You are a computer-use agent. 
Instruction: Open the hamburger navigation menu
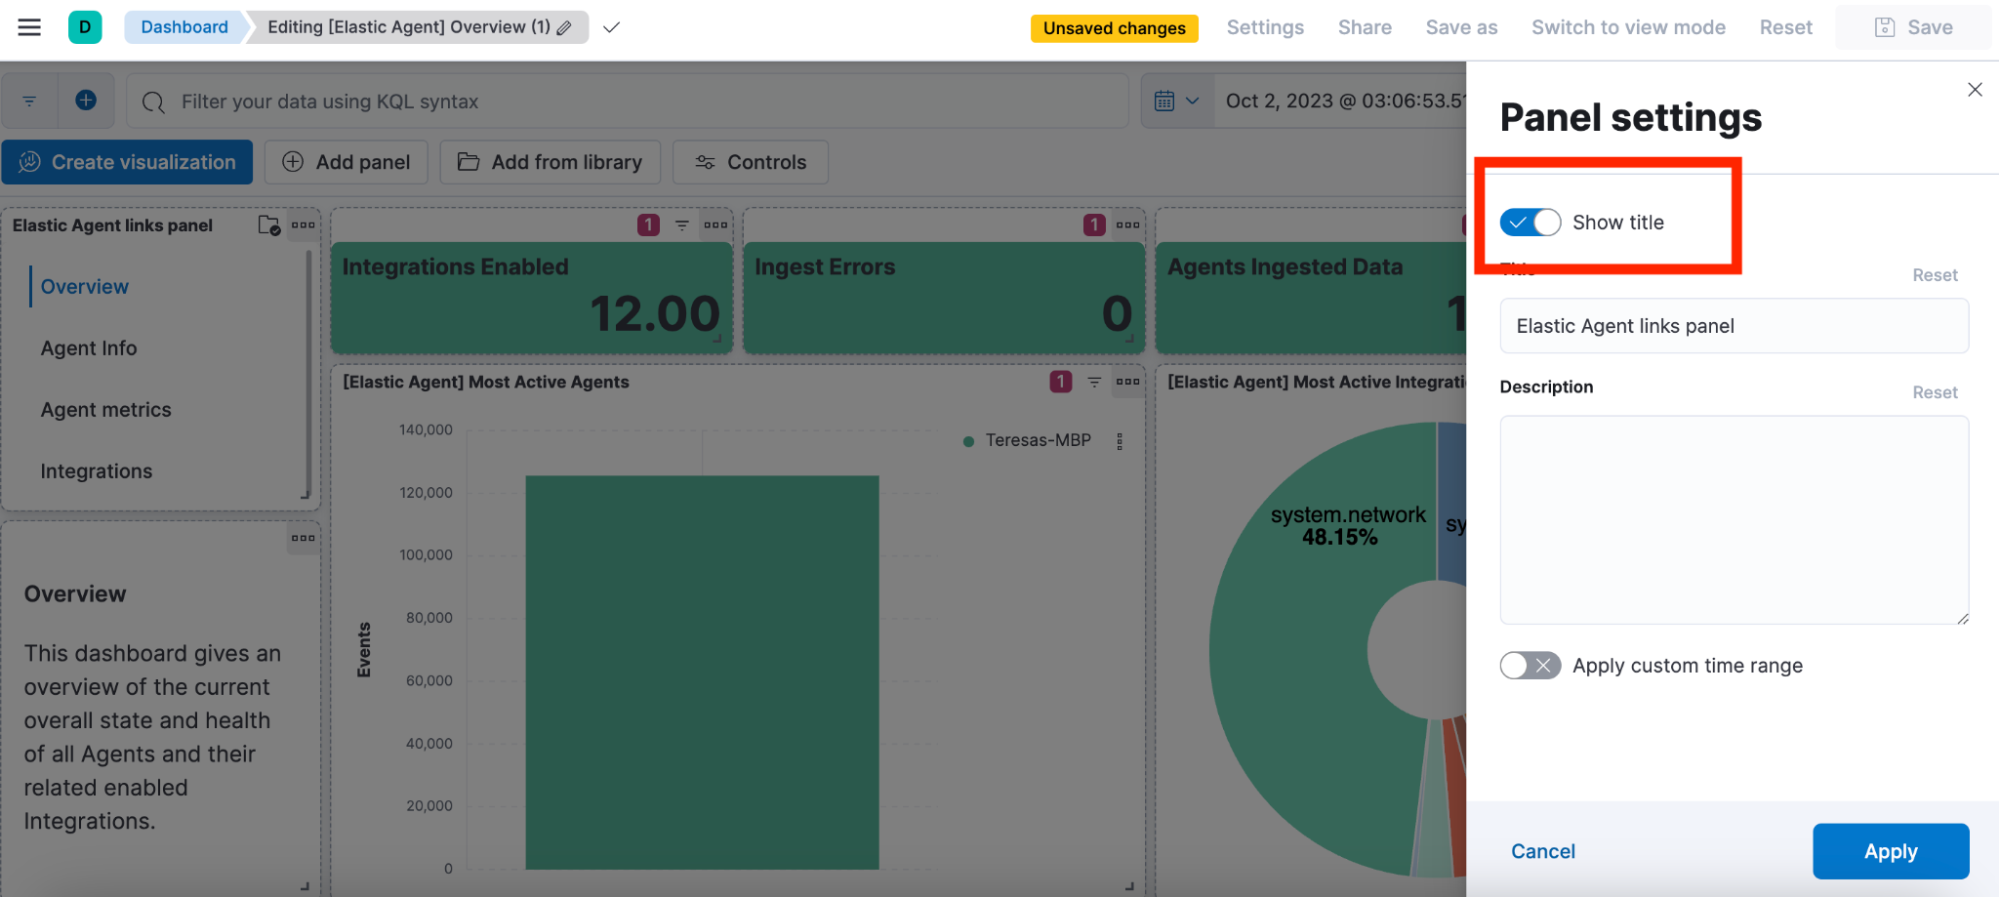click(x=30, y=27)
